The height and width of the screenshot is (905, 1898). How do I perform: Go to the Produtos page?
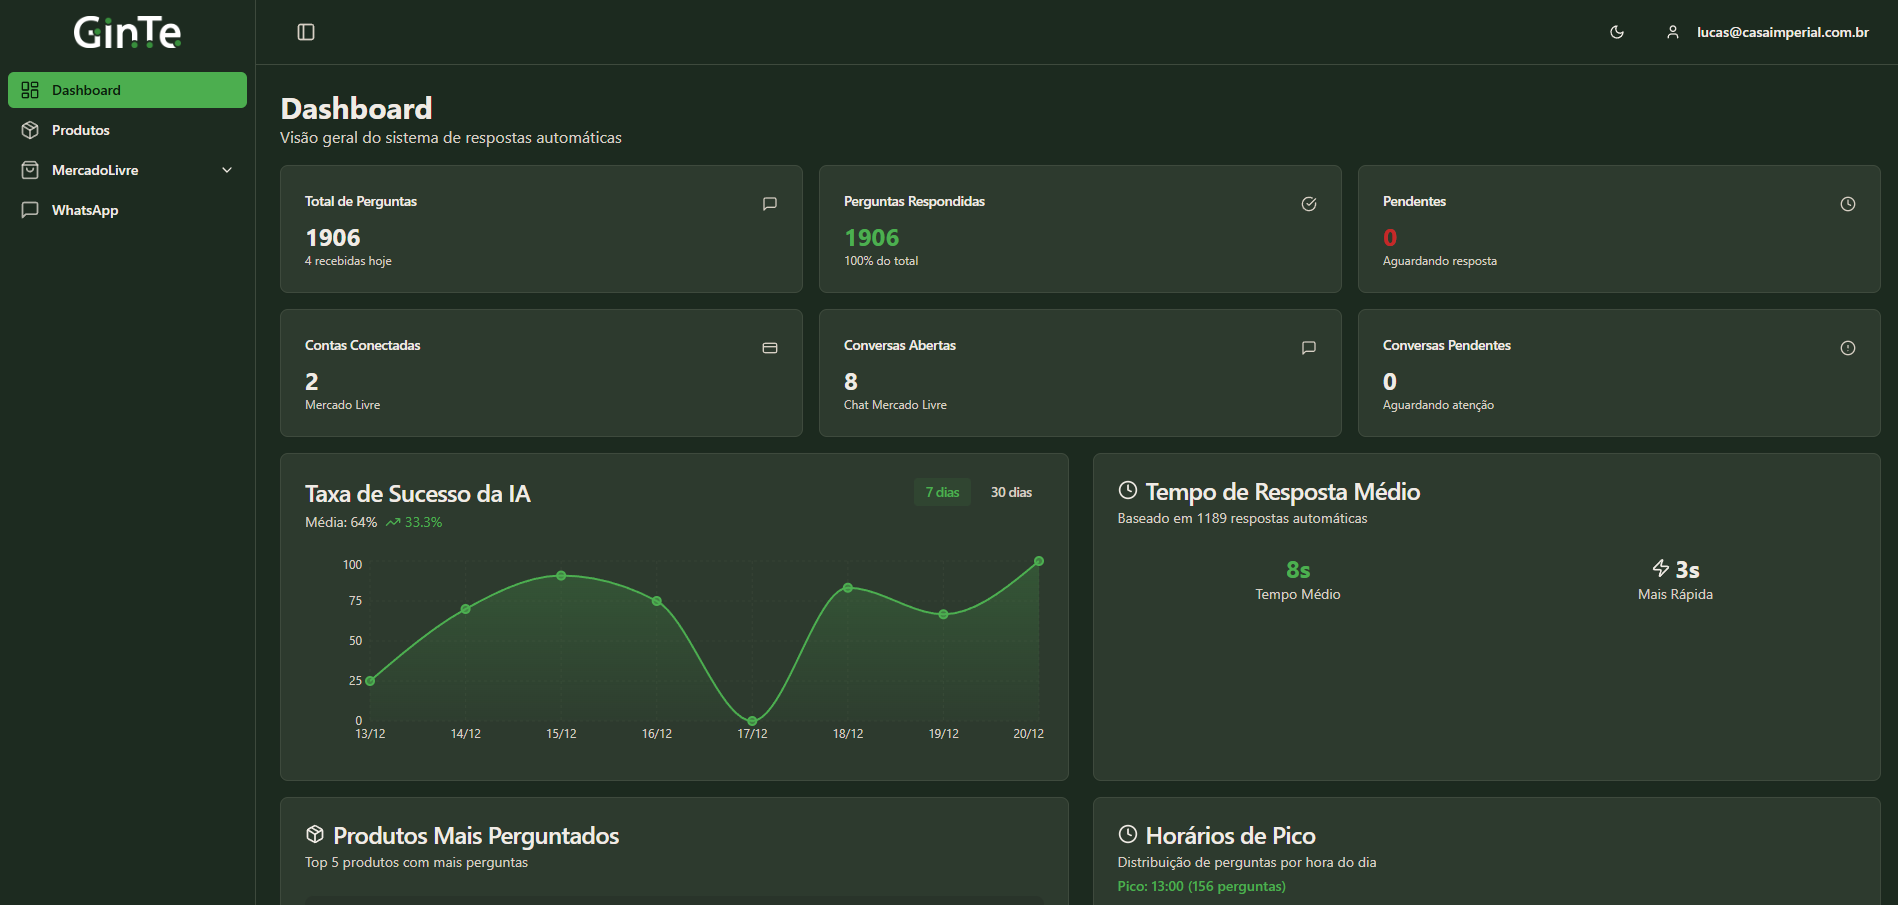pos(127,130)
